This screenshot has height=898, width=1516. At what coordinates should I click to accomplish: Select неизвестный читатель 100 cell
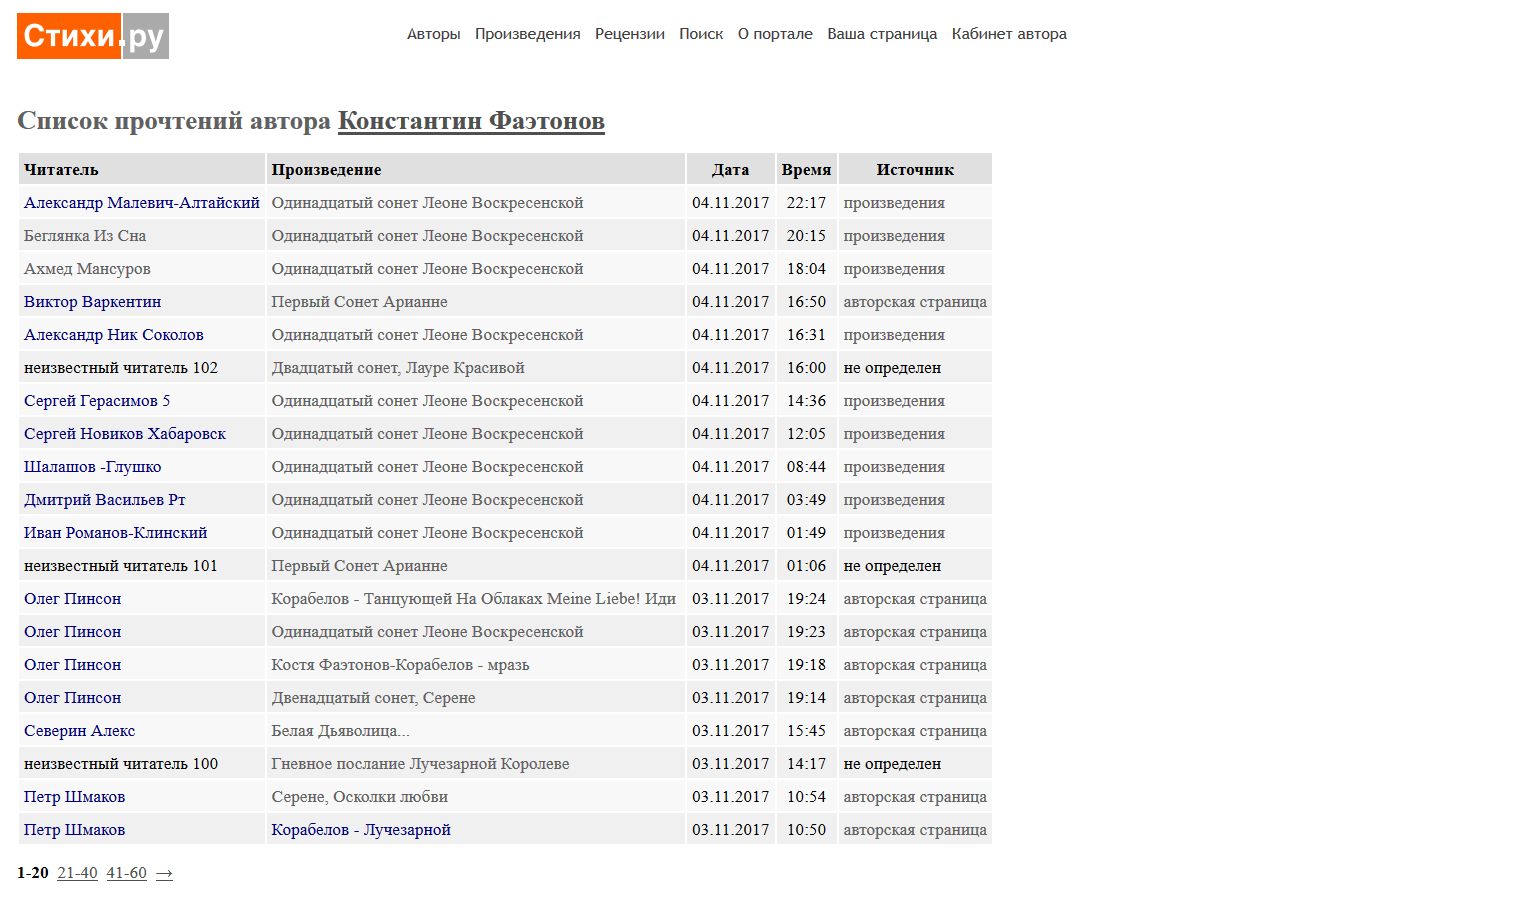click(142, 764)
